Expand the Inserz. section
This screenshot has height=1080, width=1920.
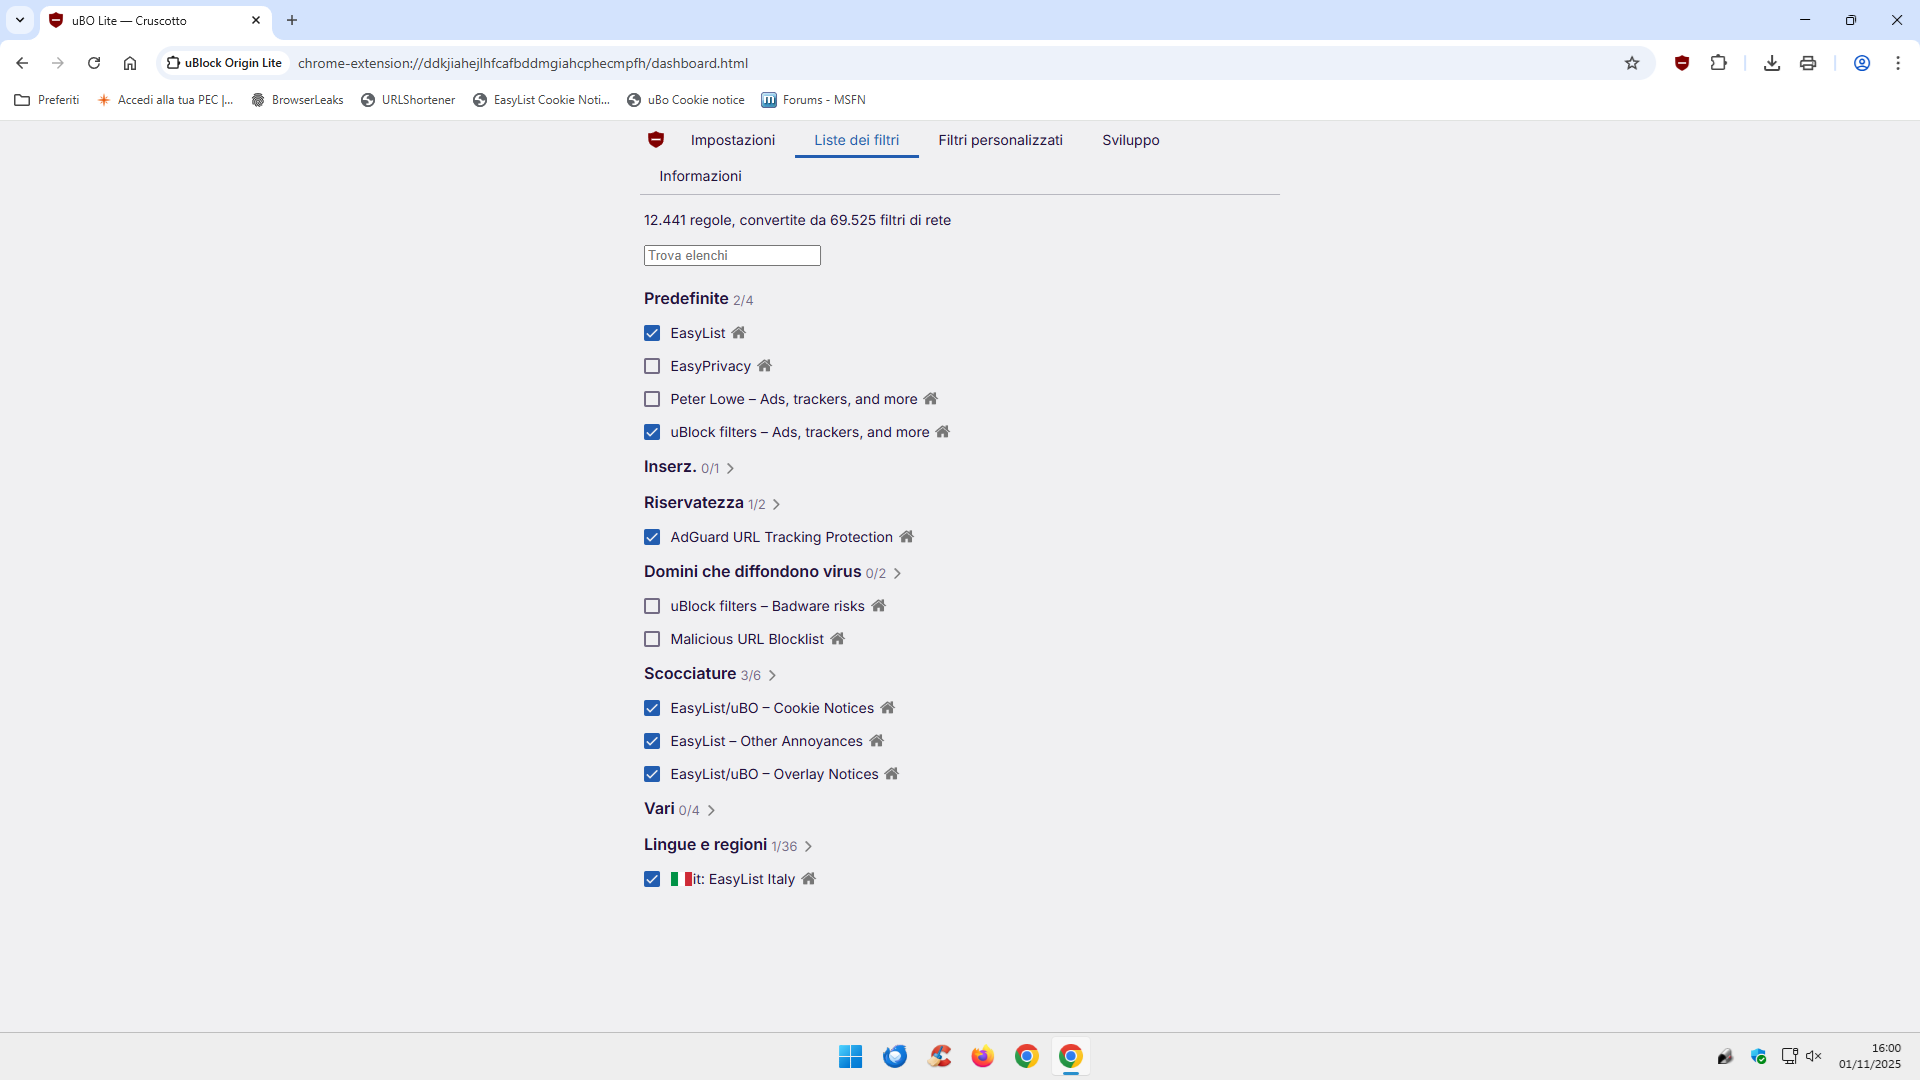[730, 468]
